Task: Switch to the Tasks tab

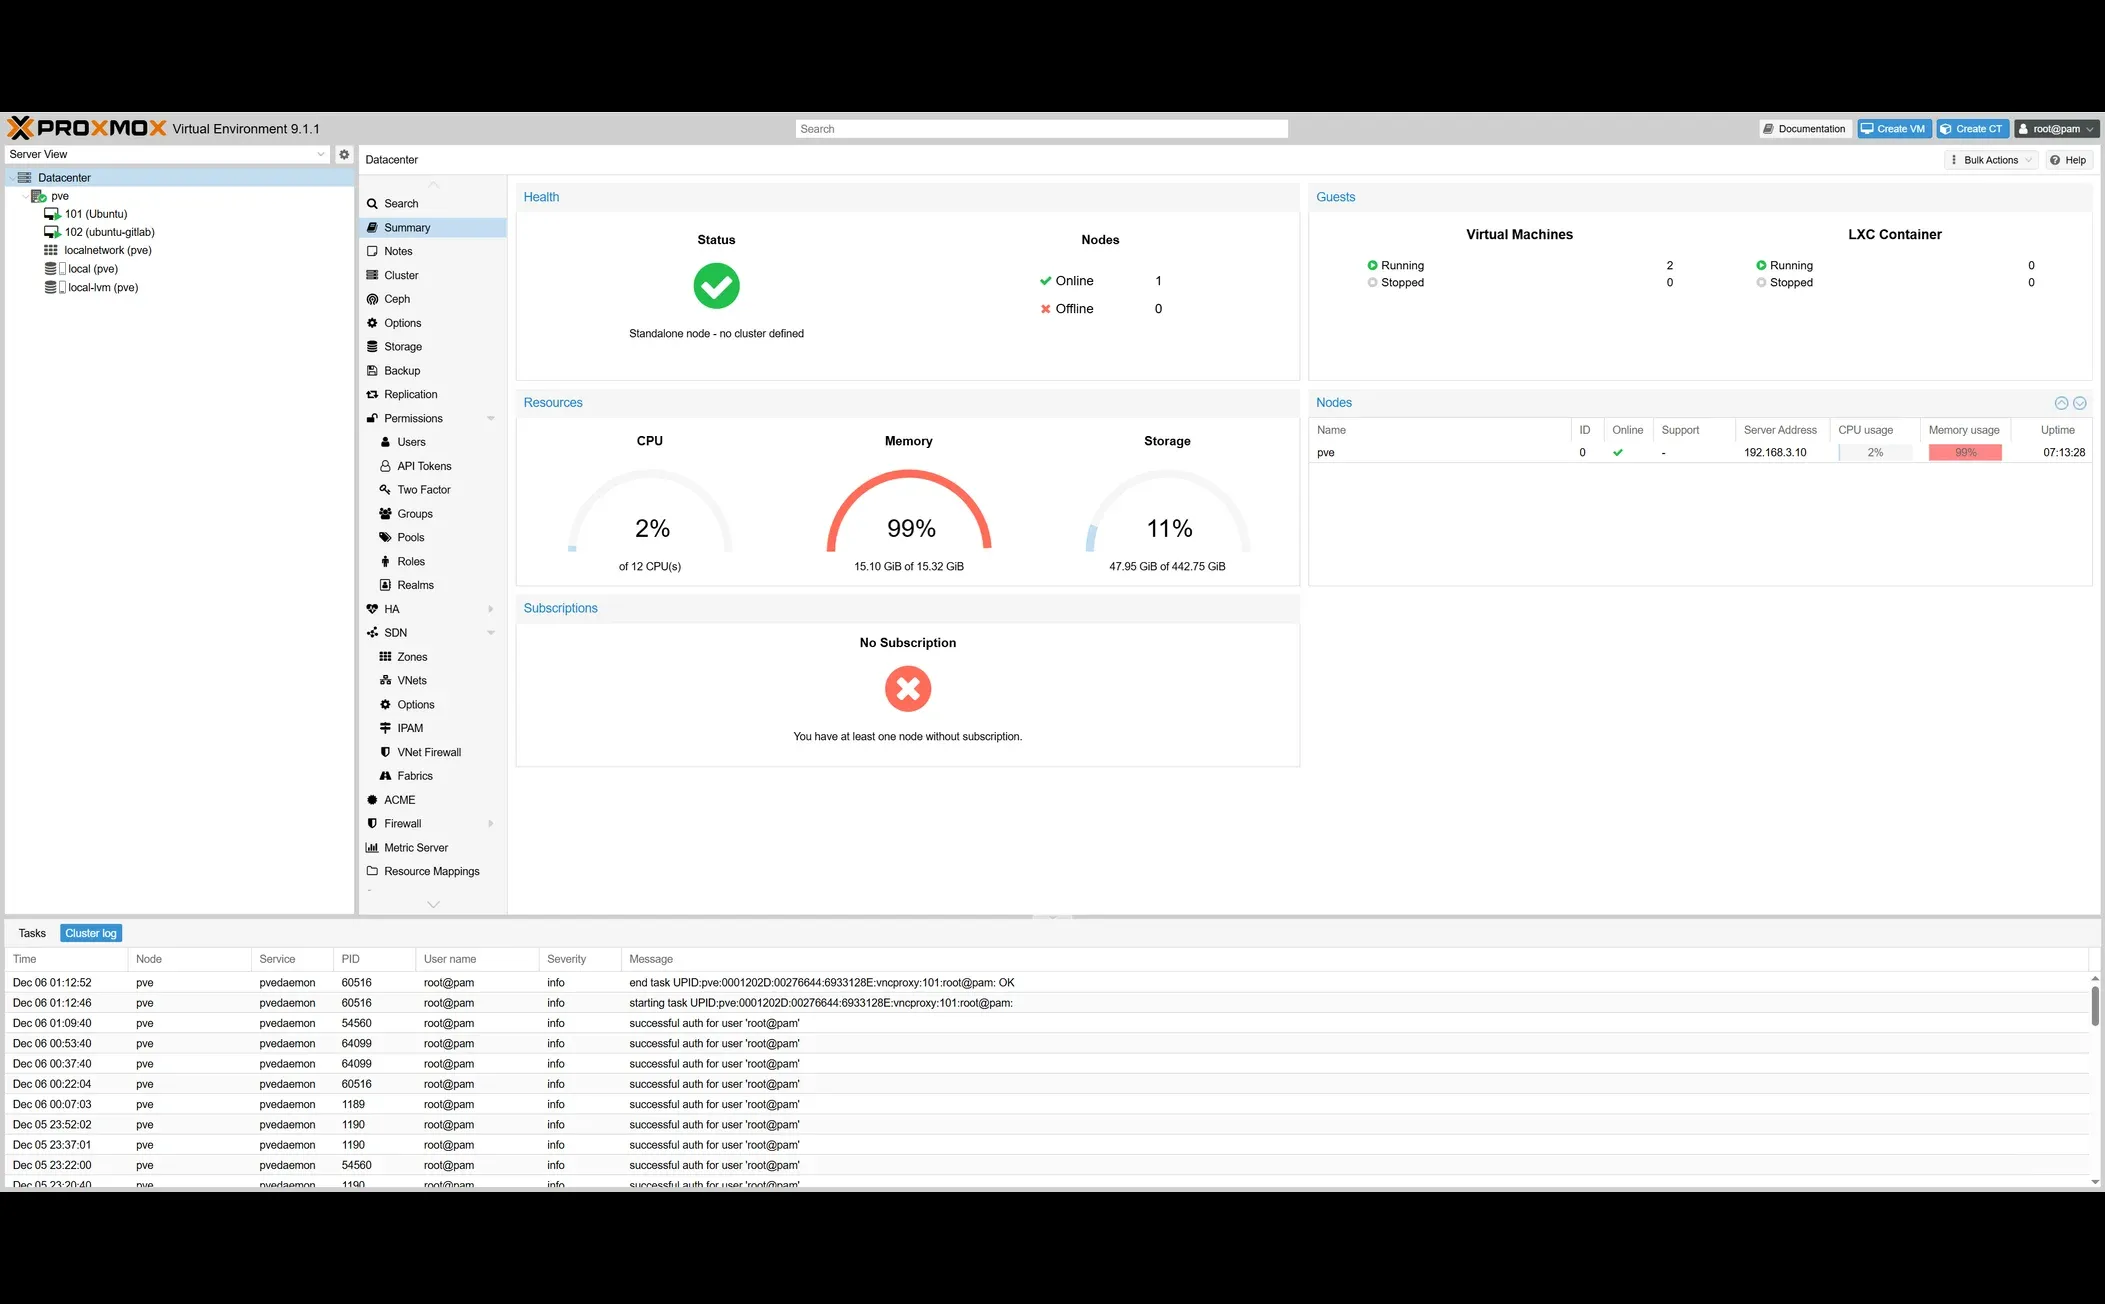Action: click(x=32, y=933)
